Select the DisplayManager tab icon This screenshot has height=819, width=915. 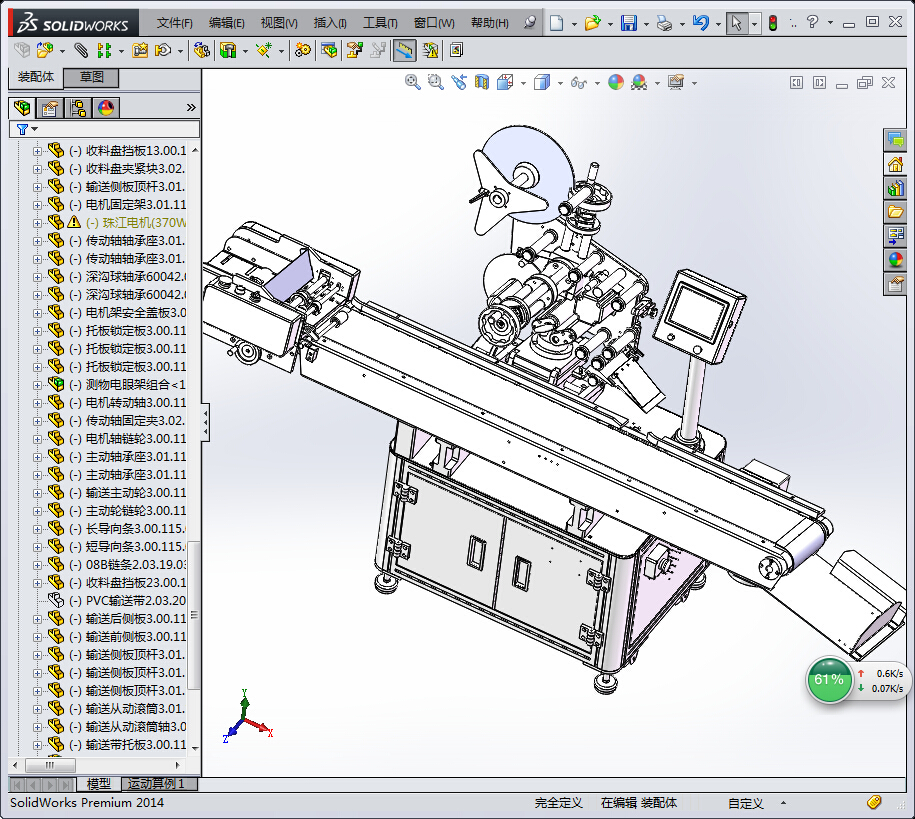point(106,108)
